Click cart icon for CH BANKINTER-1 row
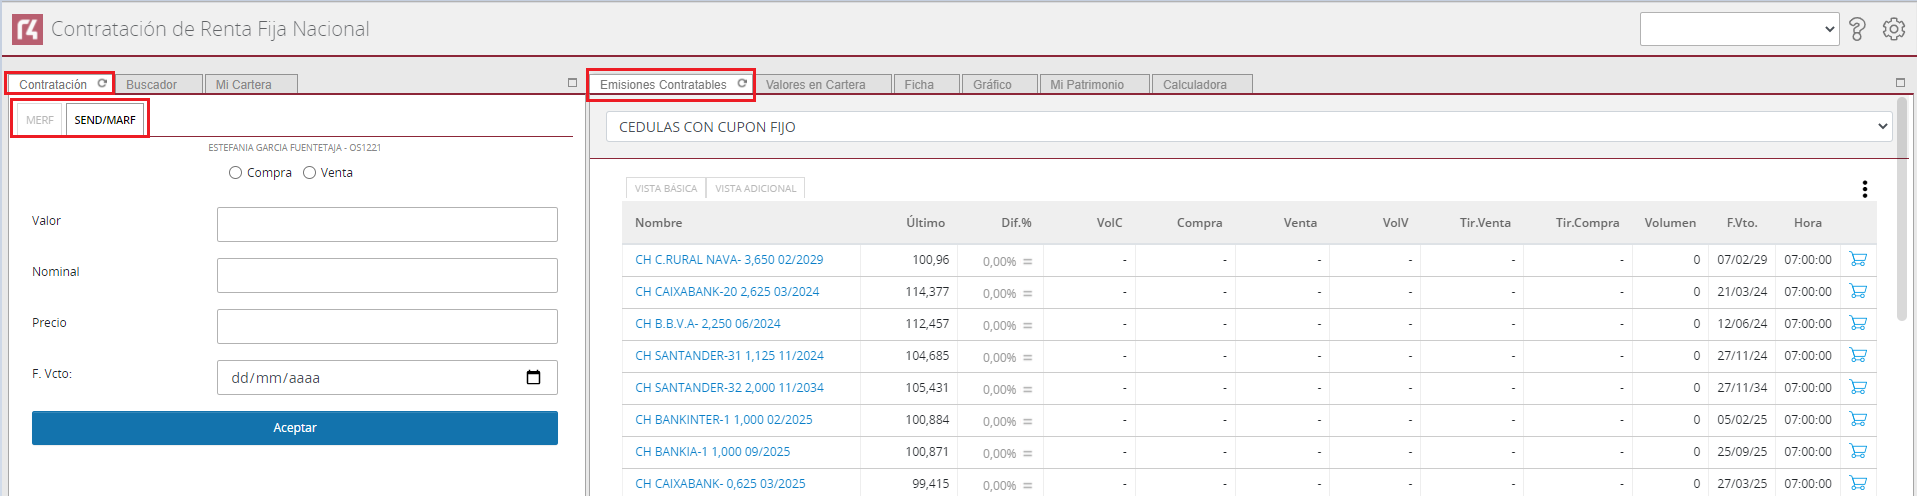The height and width of the screenshot is (496, 1917). pos(1858,419)
